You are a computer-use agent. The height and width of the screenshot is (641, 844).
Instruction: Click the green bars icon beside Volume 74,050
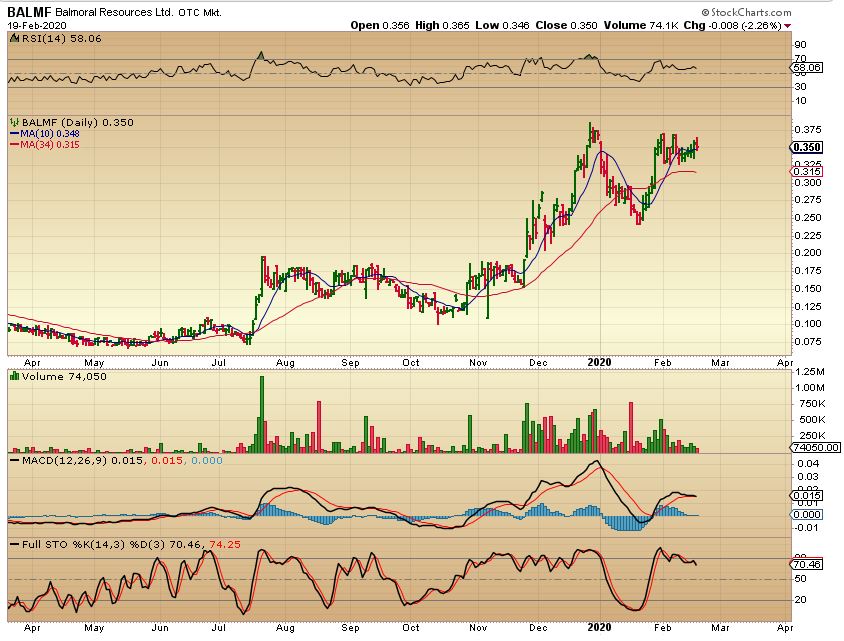[15, 376]
